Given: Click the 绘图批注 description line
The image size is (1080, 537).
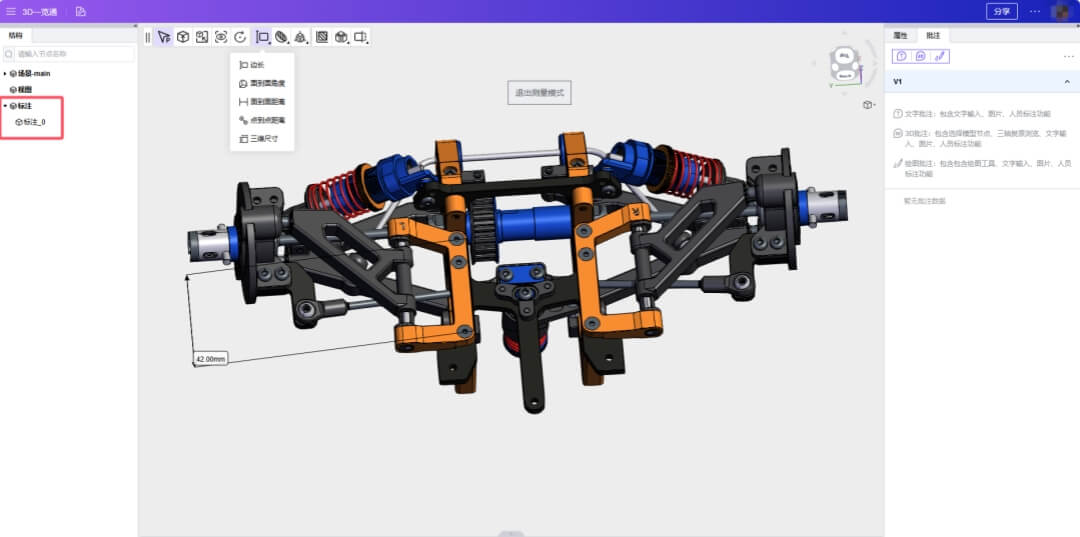Looking at the screenshot, I should pyautogui.click(x=983, y=169).
